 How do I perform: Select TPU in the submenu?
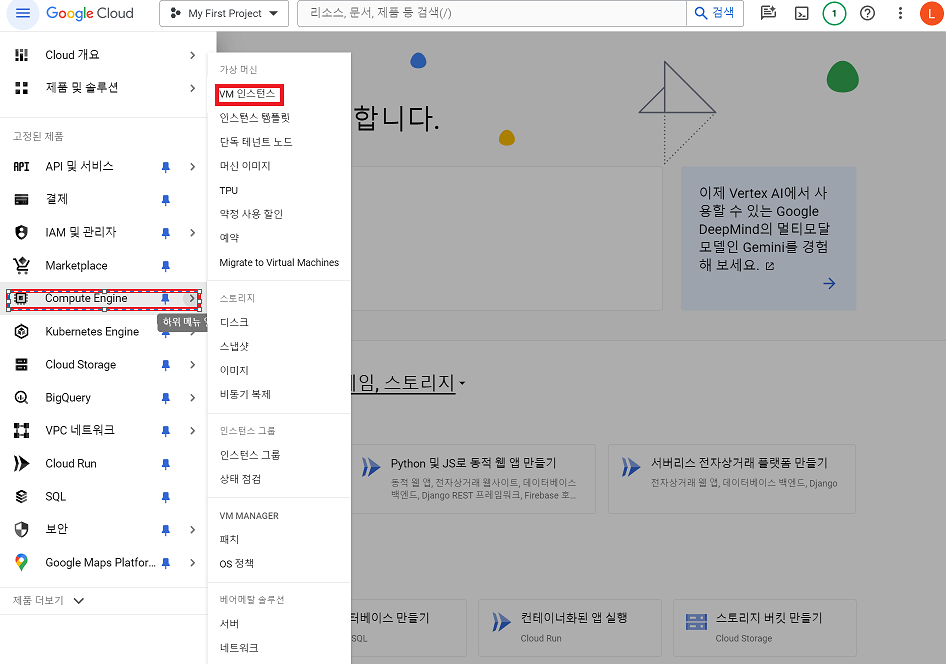point(229,190)
